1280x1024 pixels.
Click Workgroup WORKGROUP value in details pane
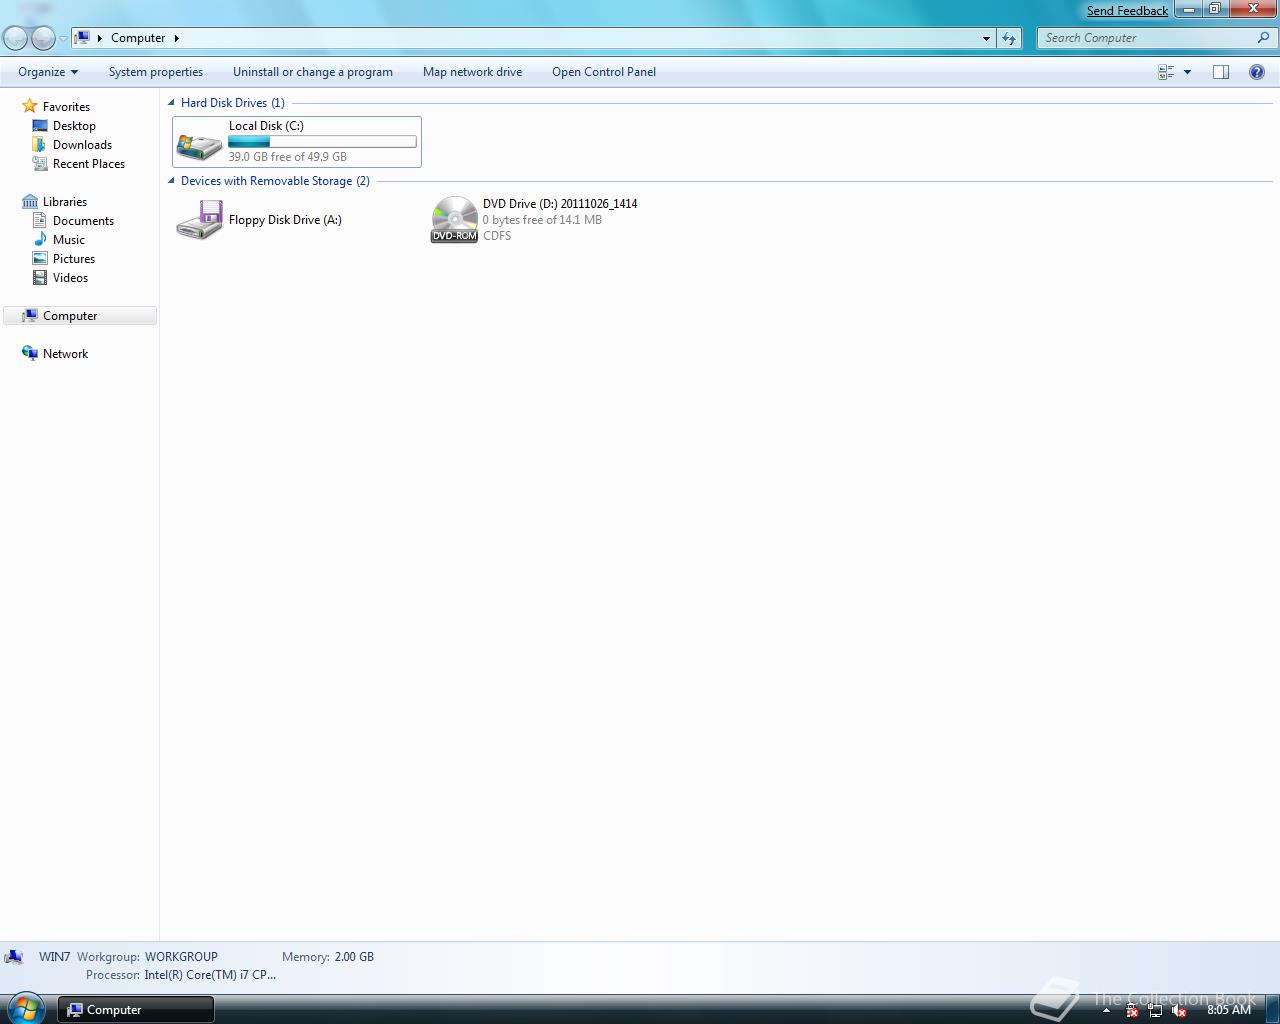(x=181, y=957)
